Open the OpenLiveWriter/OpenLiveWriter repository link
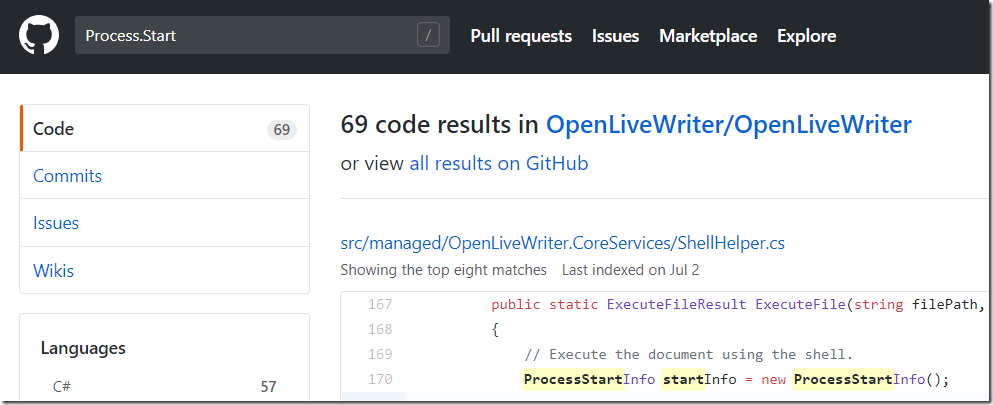This screenshot has height=405, width=993. [729, 125]
